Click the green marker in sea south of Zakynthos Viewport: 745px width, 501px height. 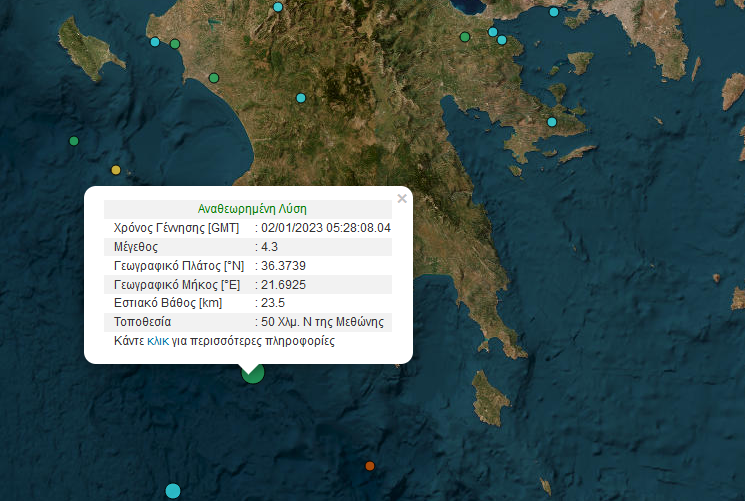(x=73, y=141)
